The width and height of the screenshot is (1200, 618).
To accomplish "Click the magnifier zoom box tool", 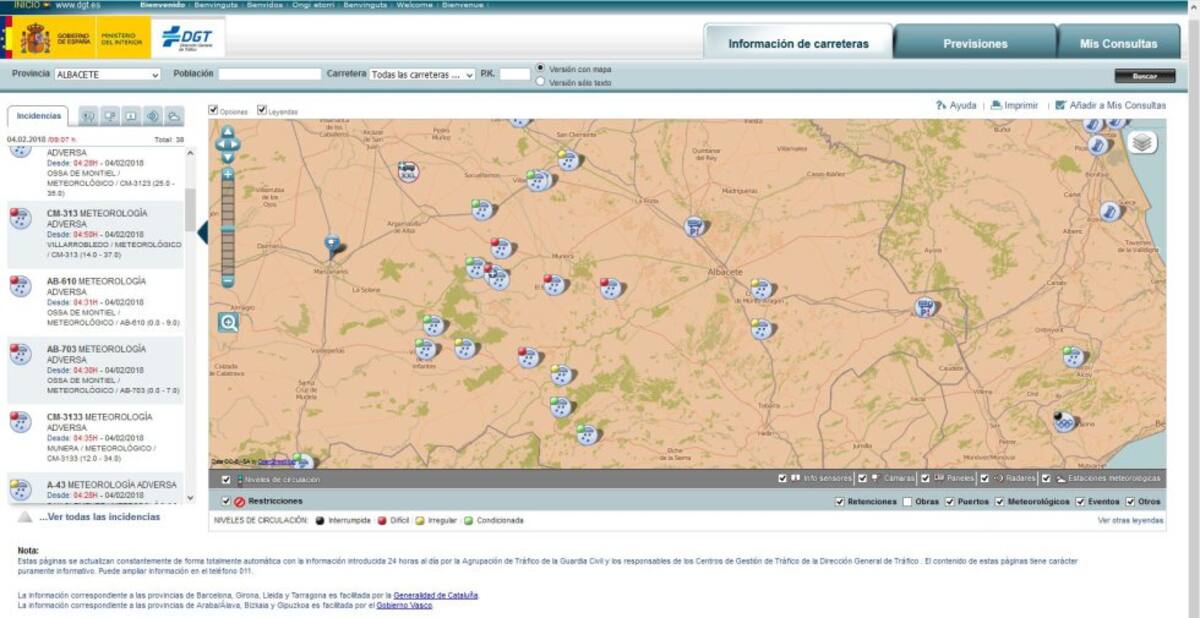I will [x=229, y=322].
